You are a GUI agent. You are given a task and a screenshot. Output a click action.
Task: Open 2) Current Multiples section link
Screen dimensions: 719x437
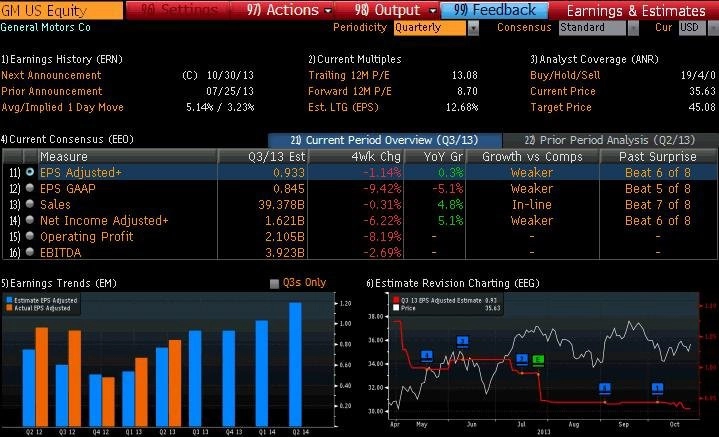coord(355,59)
